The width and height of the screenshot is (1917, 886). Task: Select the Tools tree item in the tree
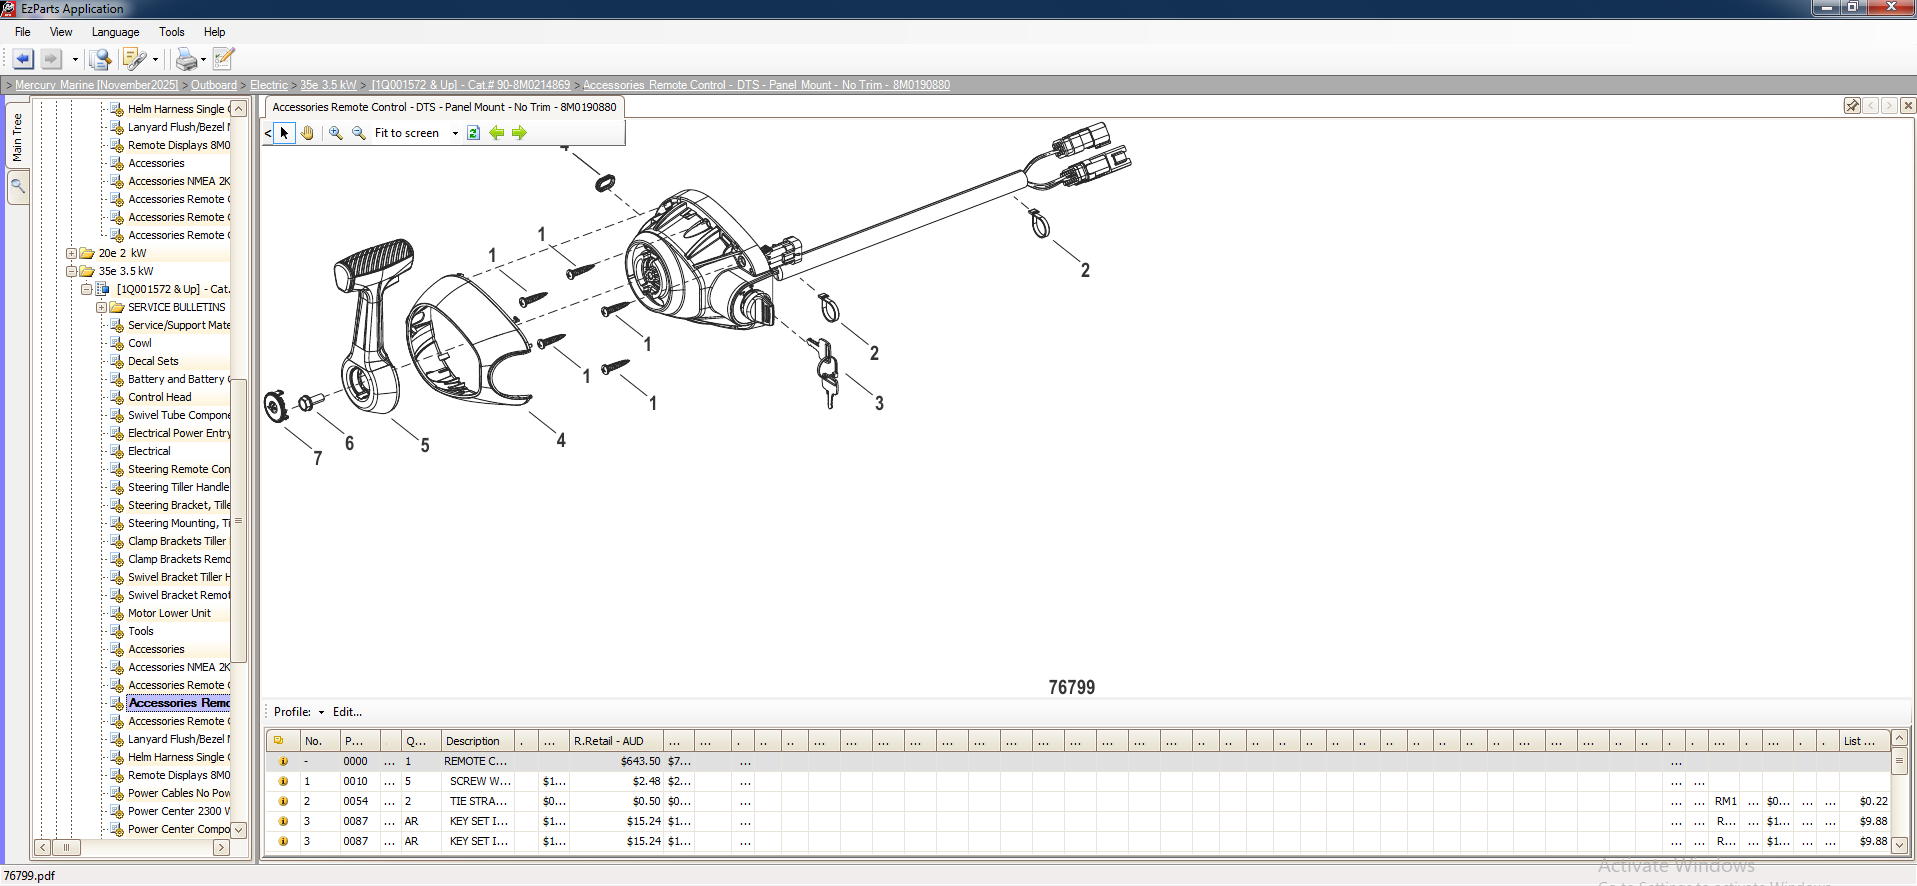coord(141,631)
